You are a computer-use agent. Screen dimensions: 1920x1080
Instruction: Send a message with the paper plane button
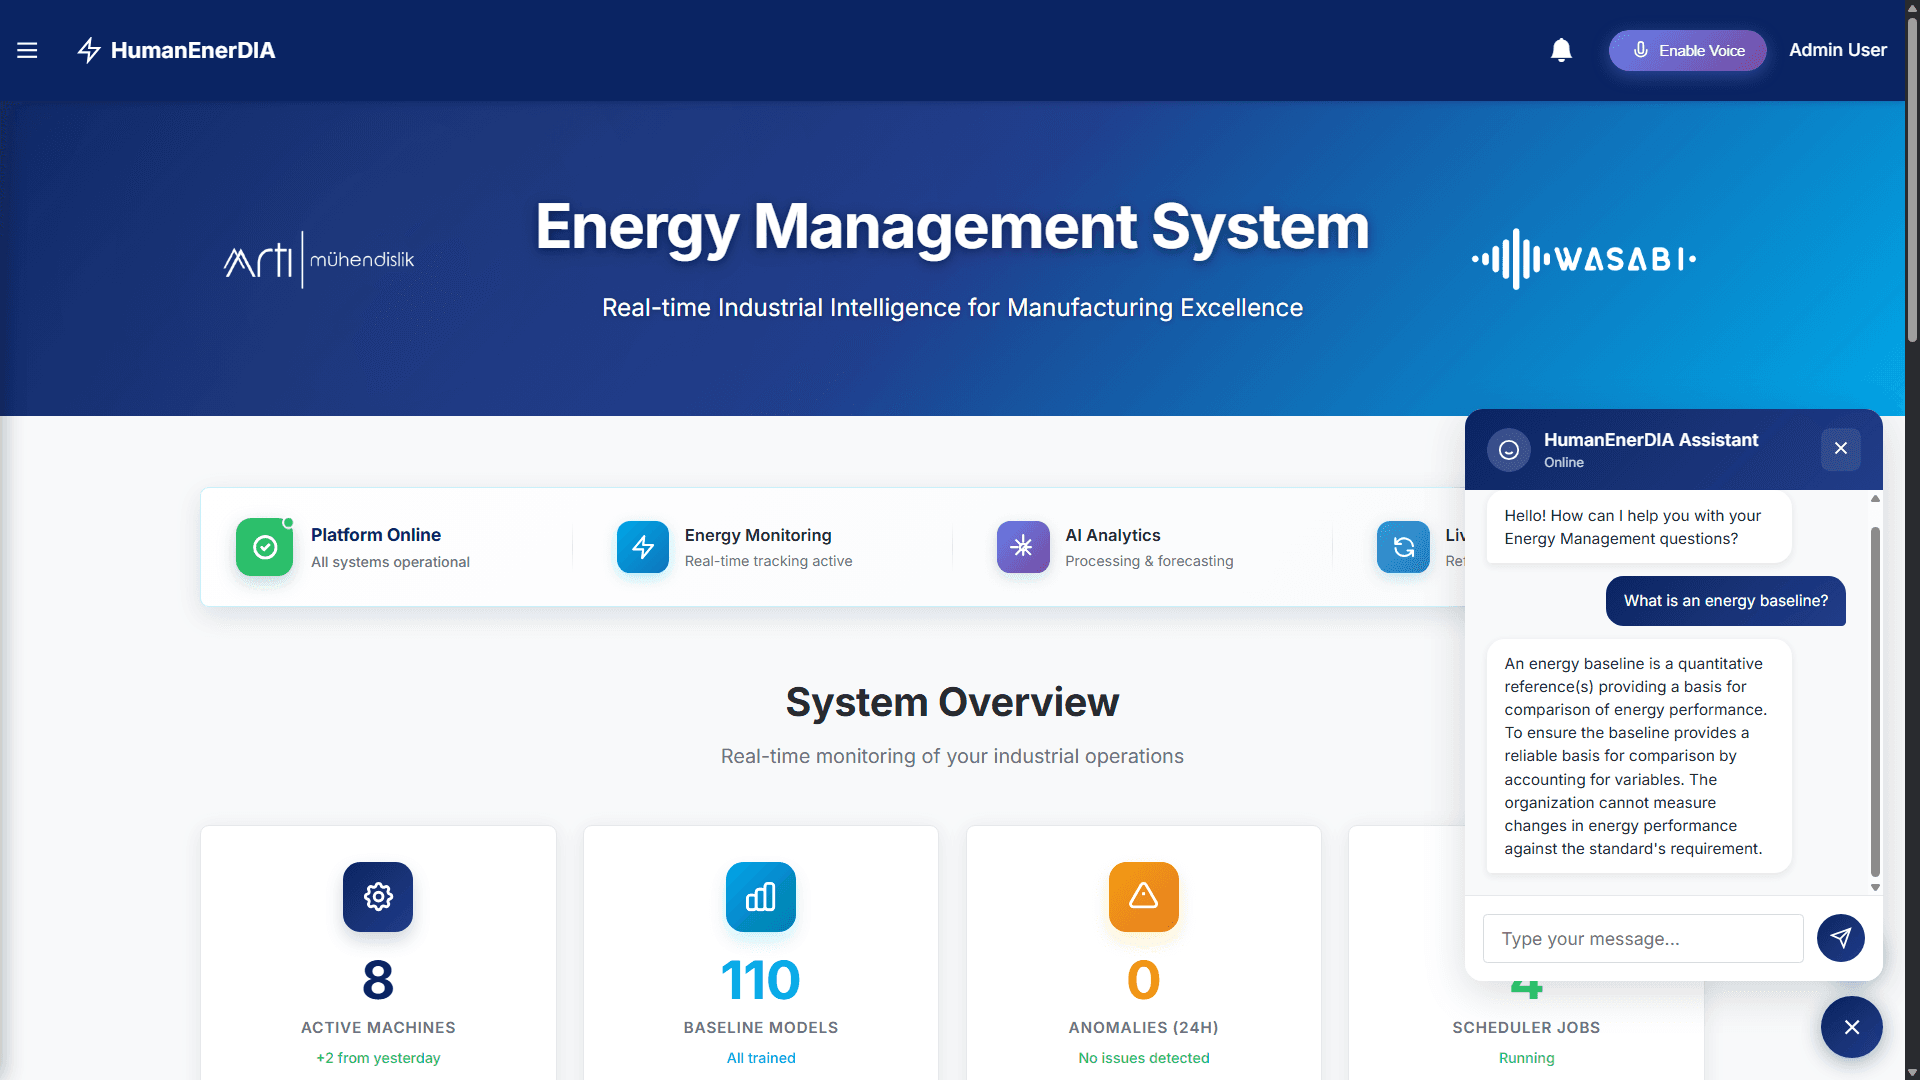(1840, 938)
